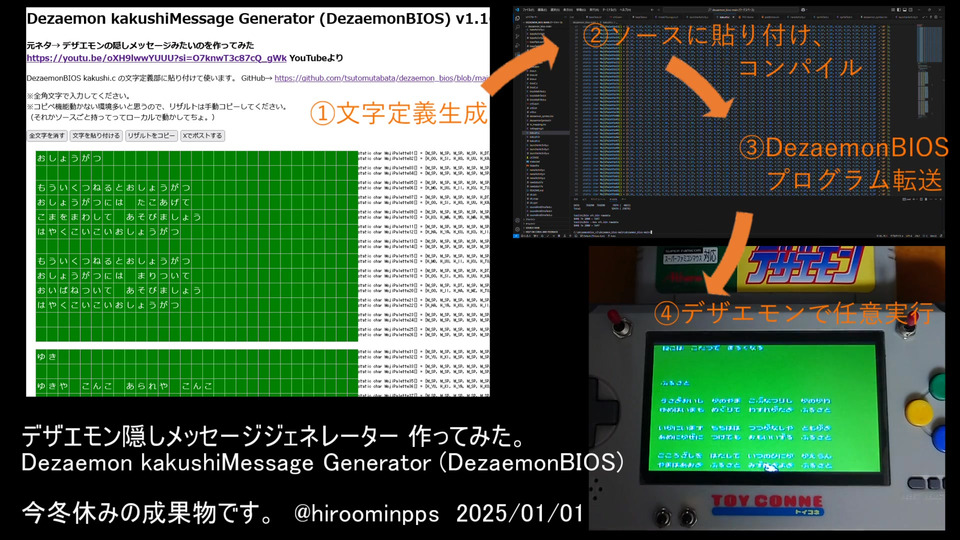Screen dimensions: 960x540
Task: Open the VS Code Accounts icon
Action: [x=517, y=220]
